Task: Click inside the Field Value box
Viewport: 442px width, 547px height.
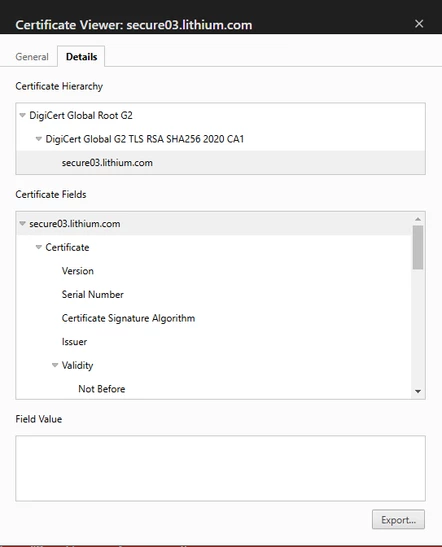Action: [x=220, y=468]
